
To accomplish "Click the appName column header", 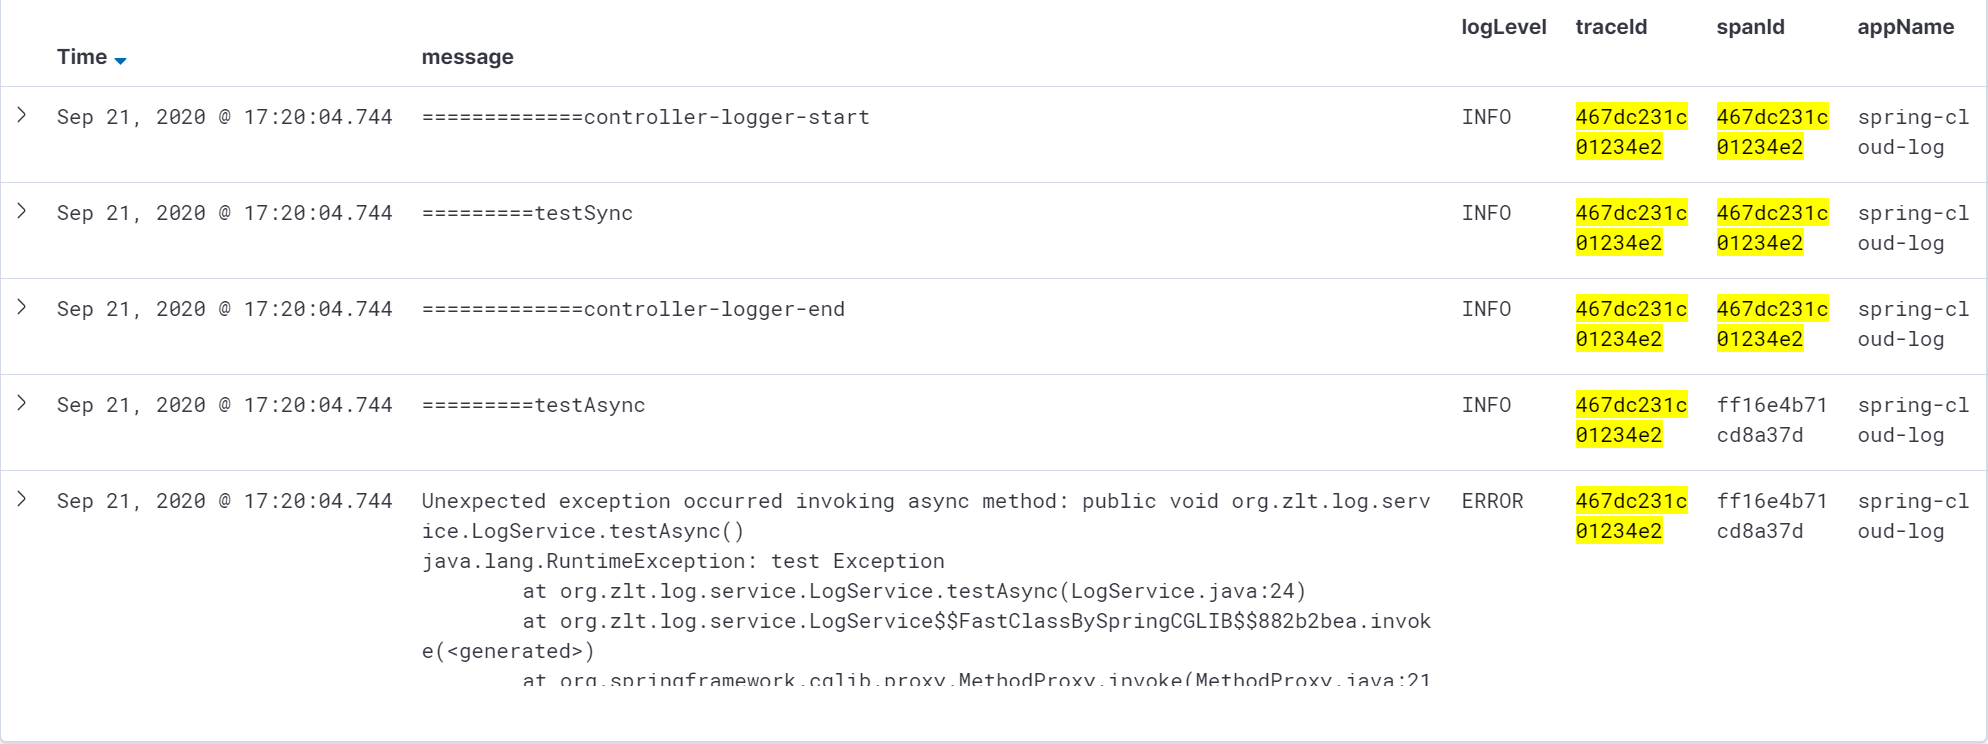I will pyautogui.click(x=1905, y=27).
